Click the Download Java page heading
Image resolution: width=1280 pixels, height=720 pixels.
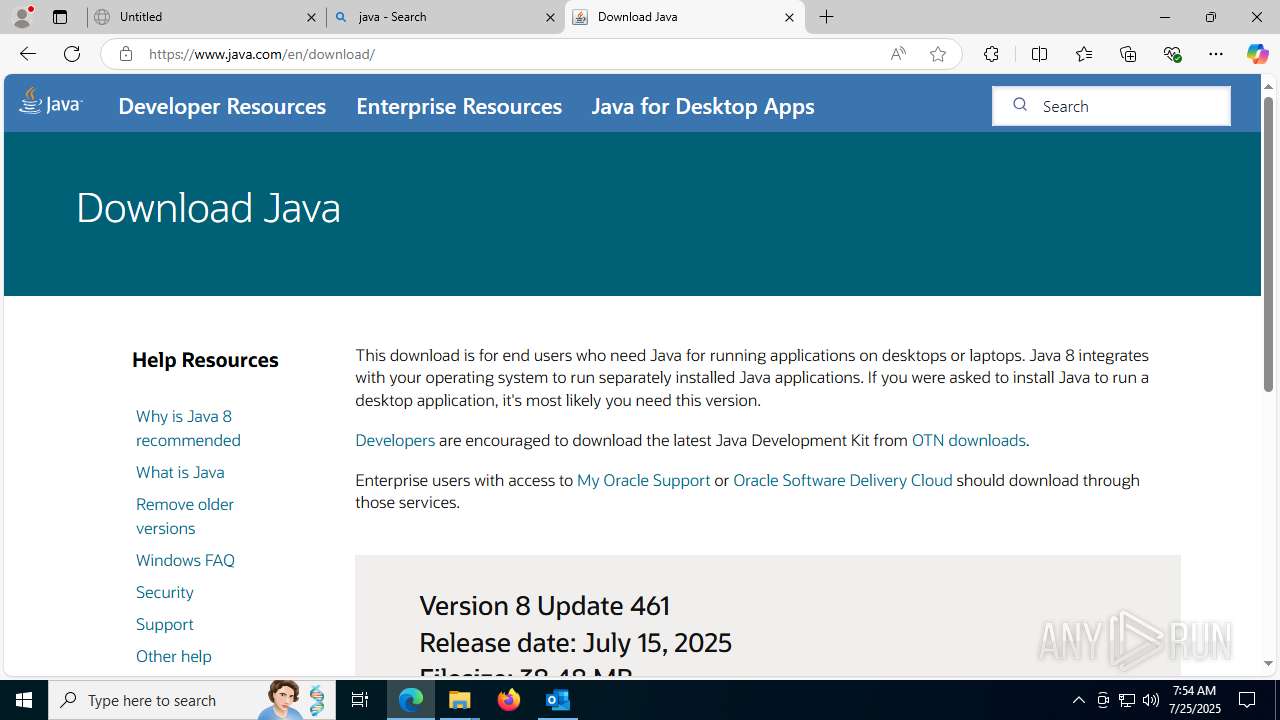tap(208, 207)
